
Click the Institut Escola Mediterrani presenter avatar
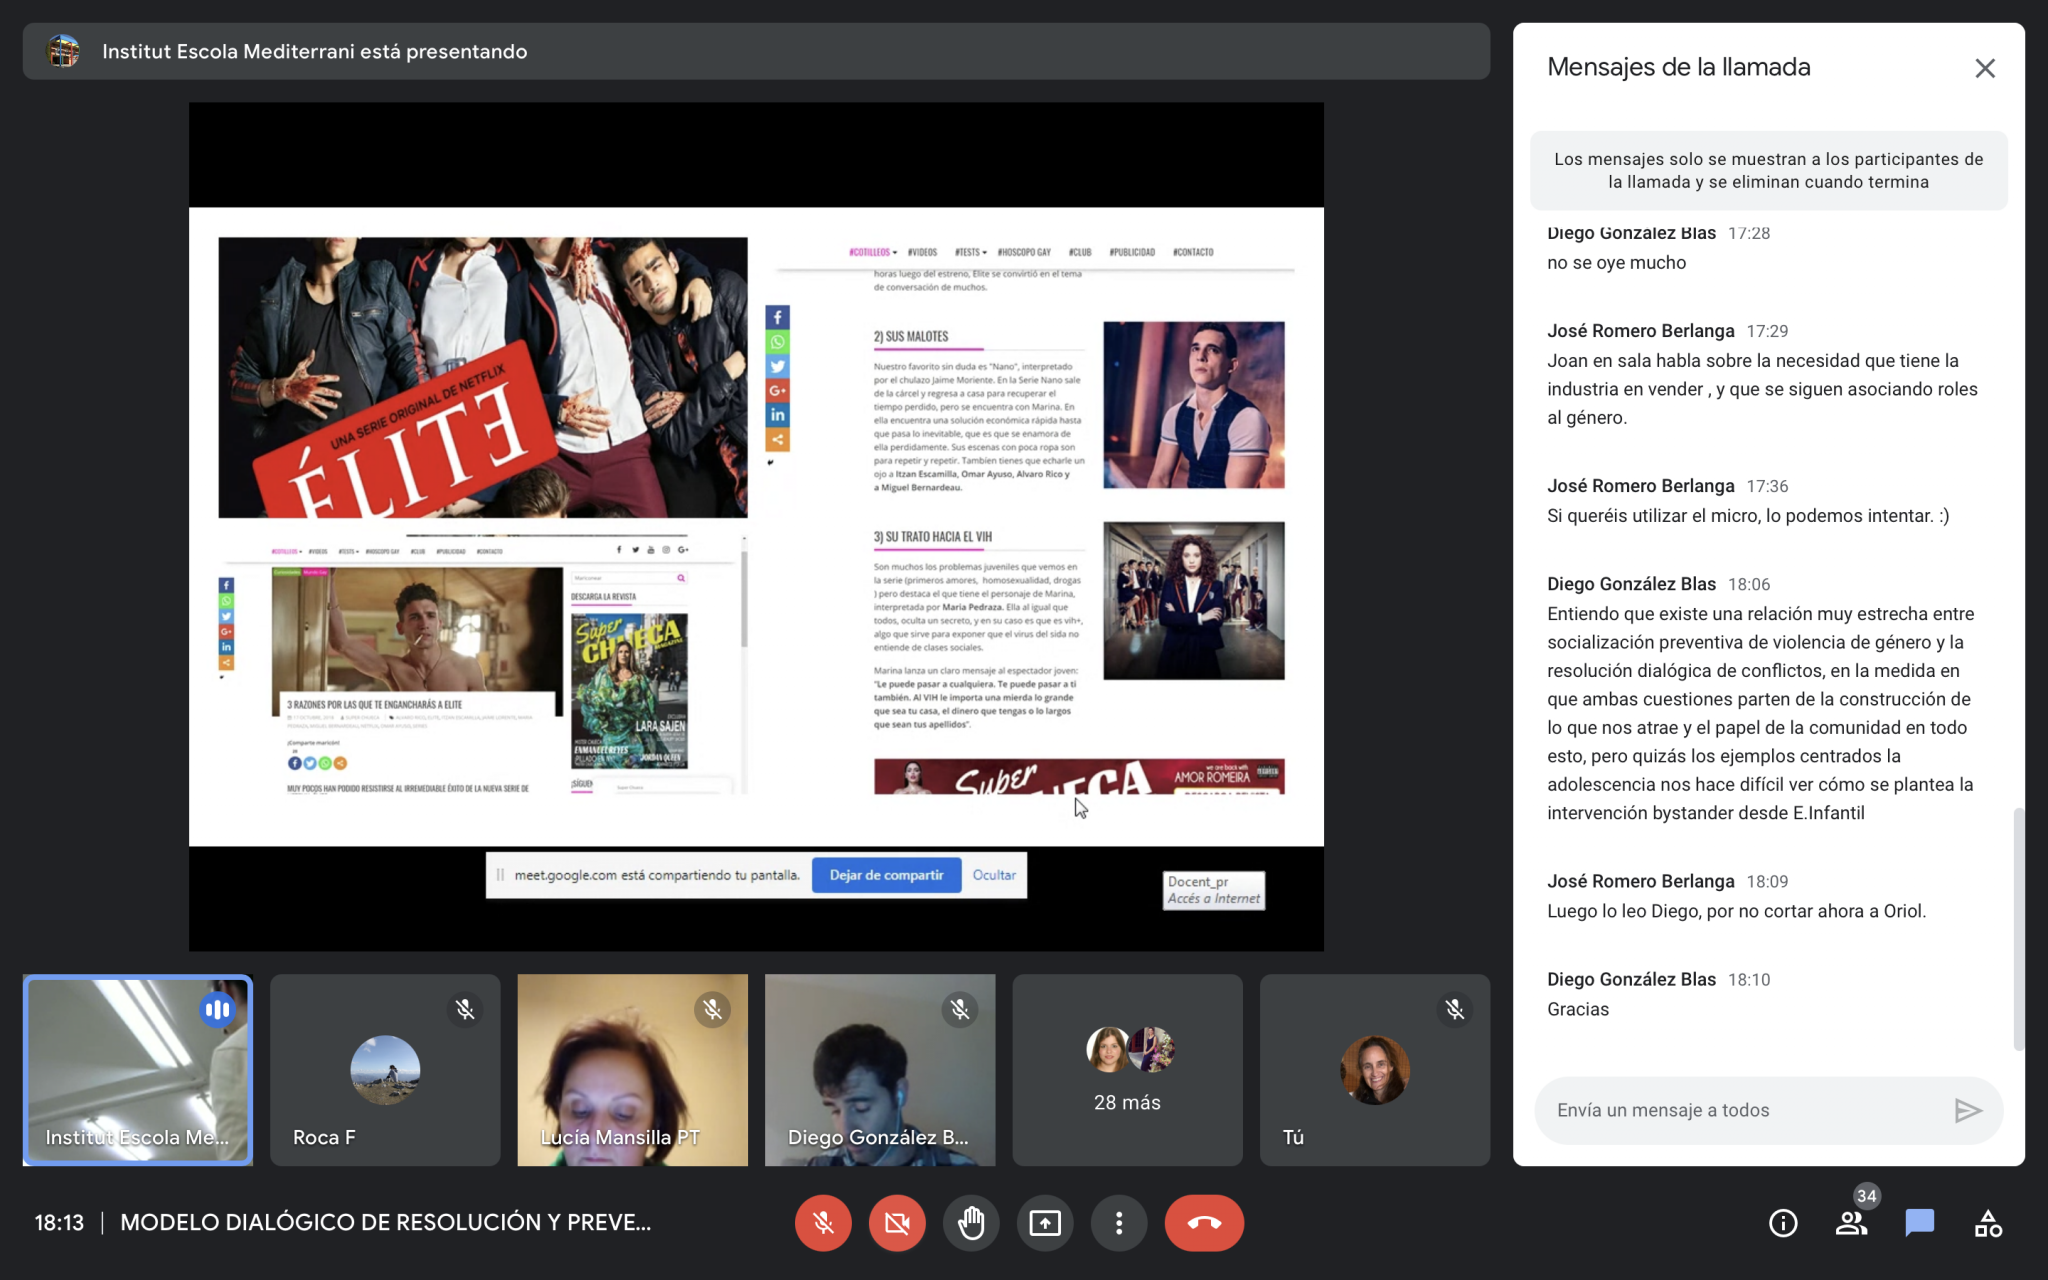63,51
